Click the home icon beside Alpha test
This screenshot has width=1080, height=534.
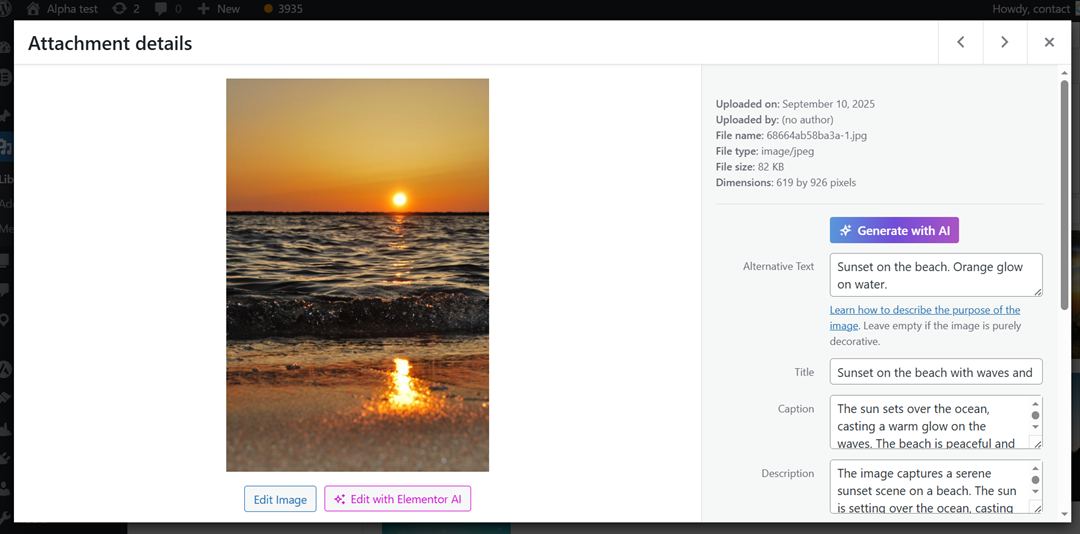33,9
